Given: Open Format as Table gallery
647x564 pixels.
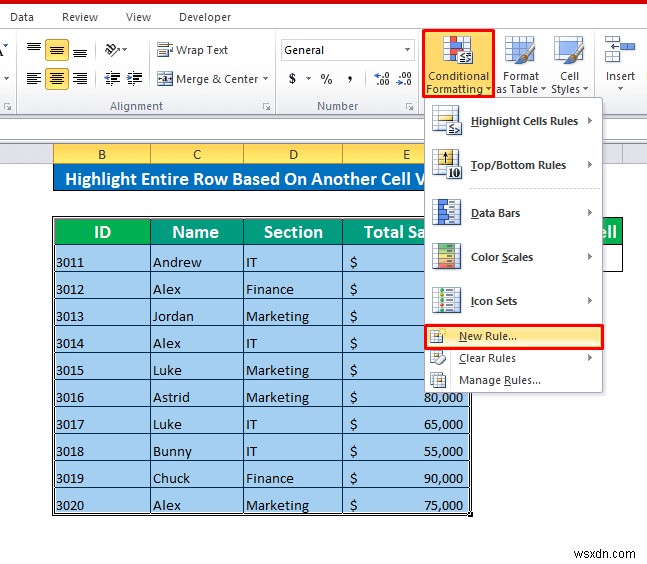Looking at the screenshot, I should (x=521, y=64).
